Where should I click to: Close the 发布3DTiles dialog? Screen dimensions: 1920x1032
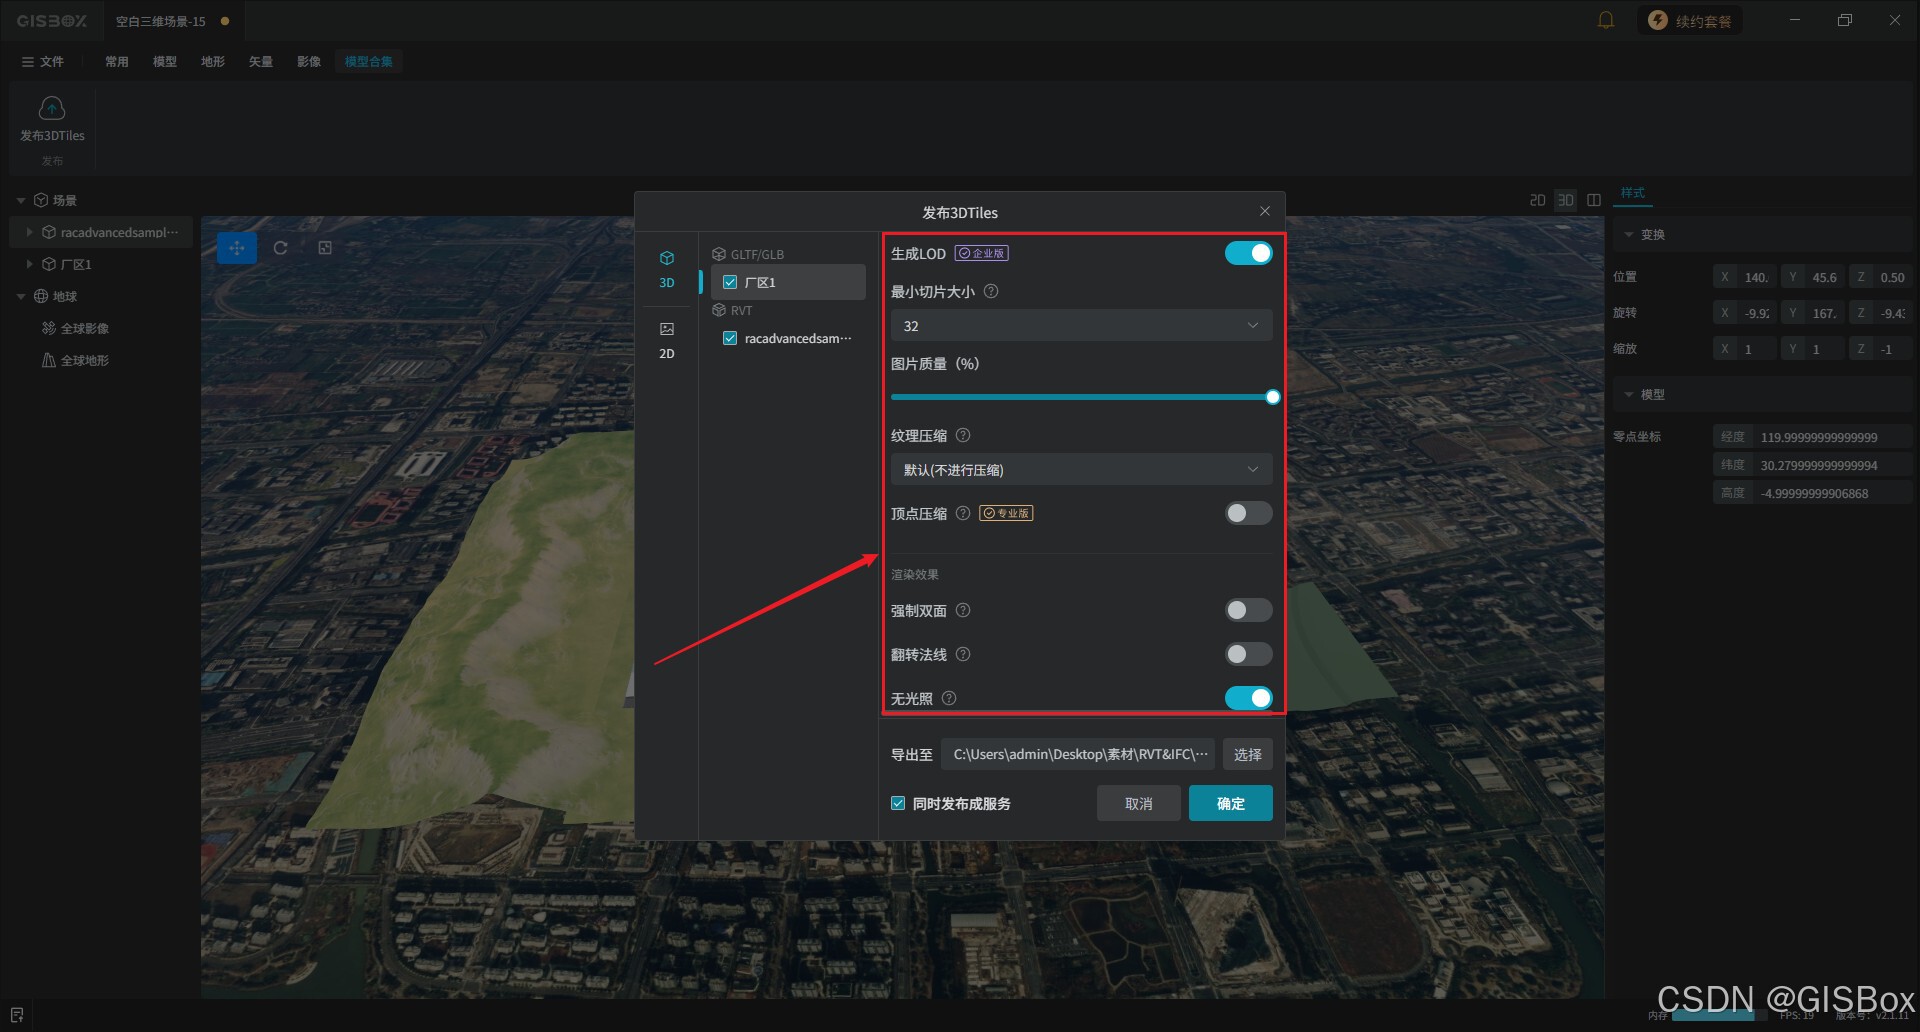1265,211
